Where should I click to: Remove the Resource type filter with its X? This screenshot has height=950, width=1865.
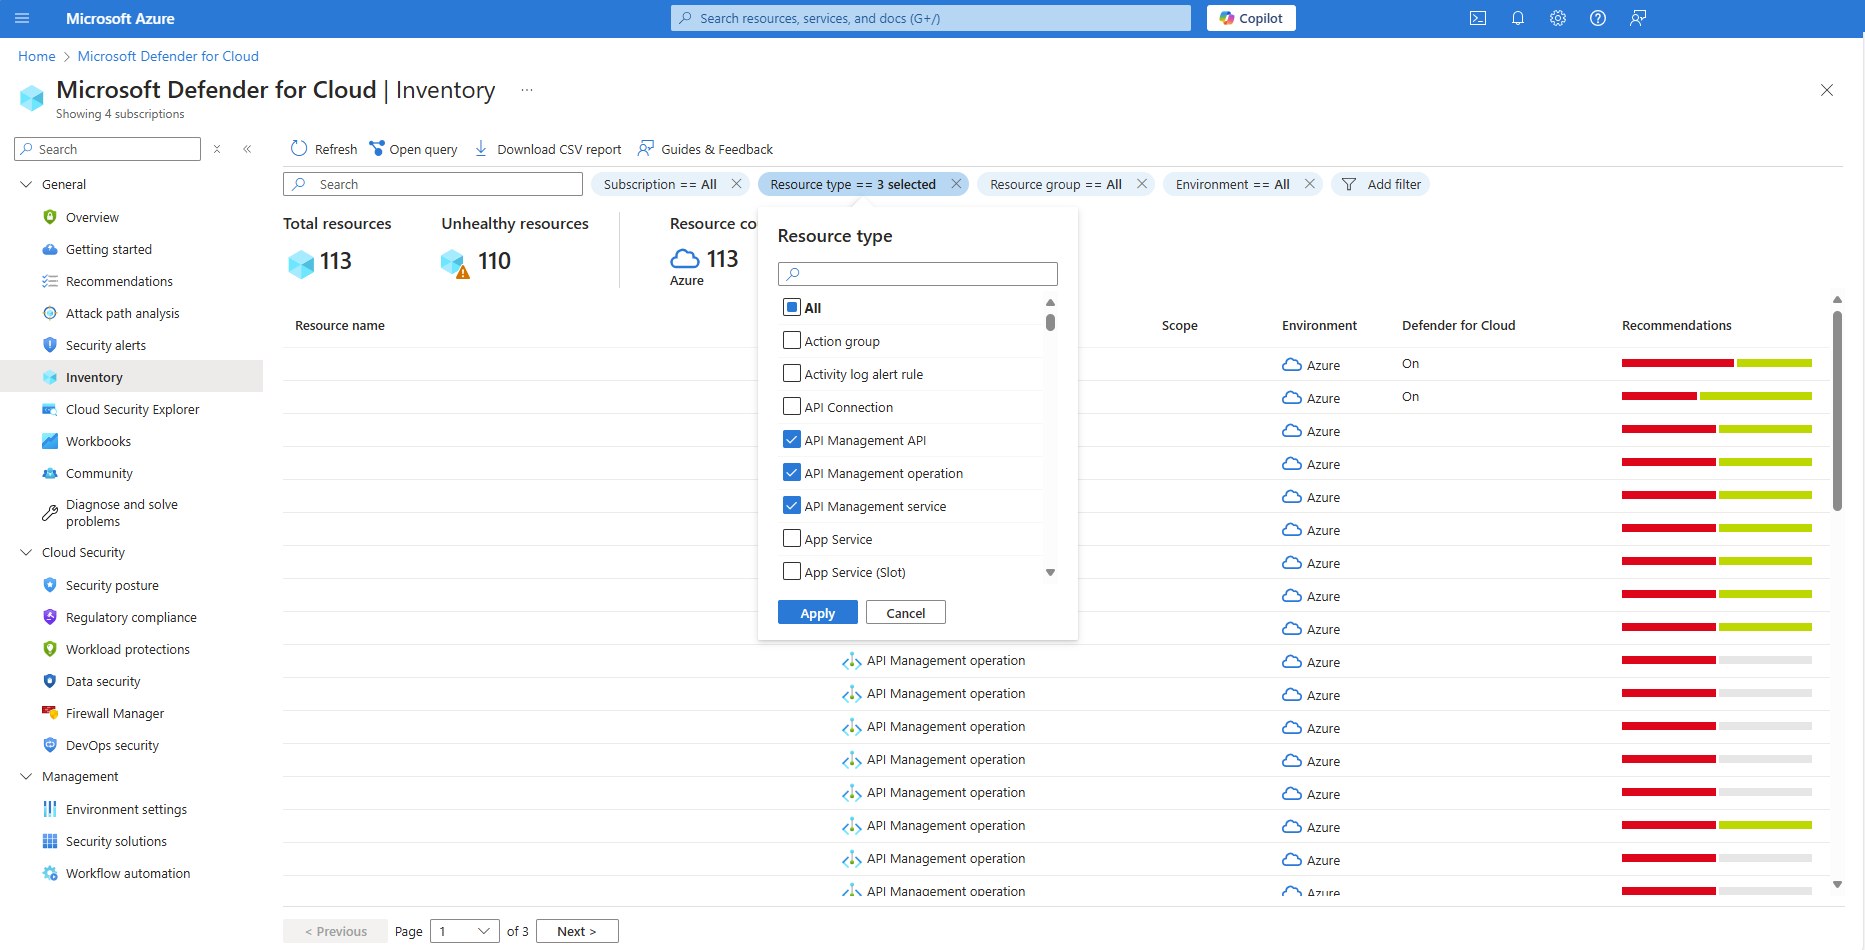coord(957,184)
